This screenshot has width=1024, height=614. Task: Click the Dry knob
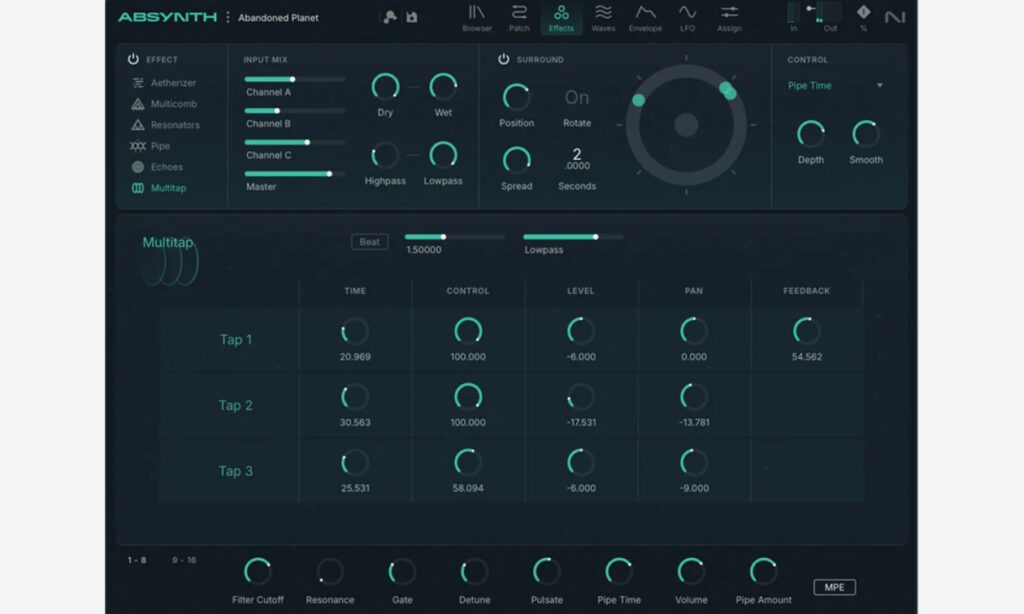tap(385, 86)
